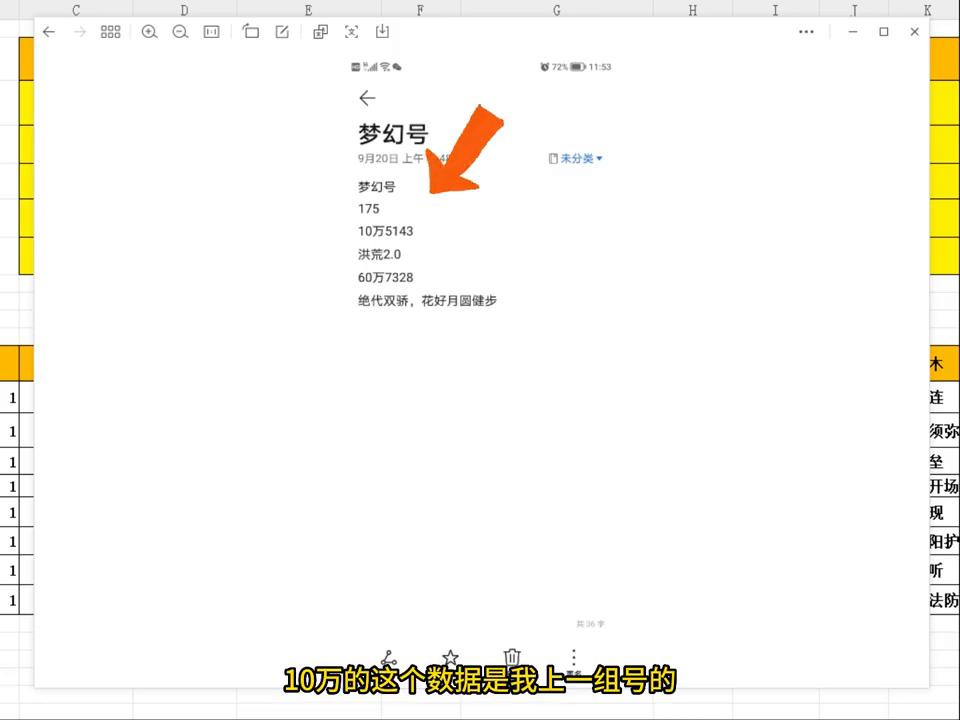Select spreadsheet column header D

pyautogui.click(x=184, y=10)
